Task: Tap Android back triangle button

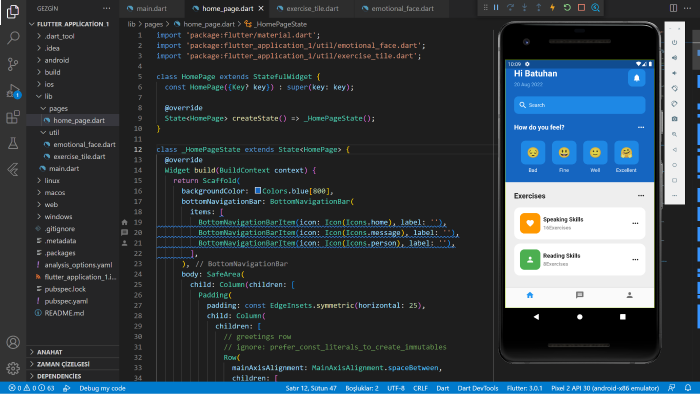Action: point(536,317)
